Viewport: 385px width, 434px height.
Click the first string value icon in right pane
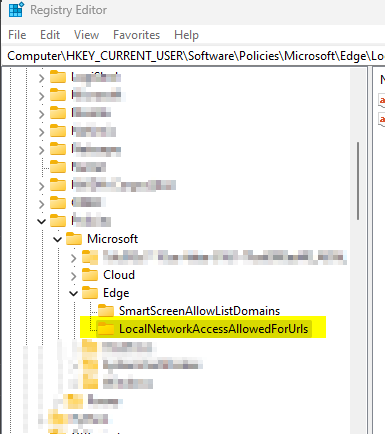tap(382, 100)
